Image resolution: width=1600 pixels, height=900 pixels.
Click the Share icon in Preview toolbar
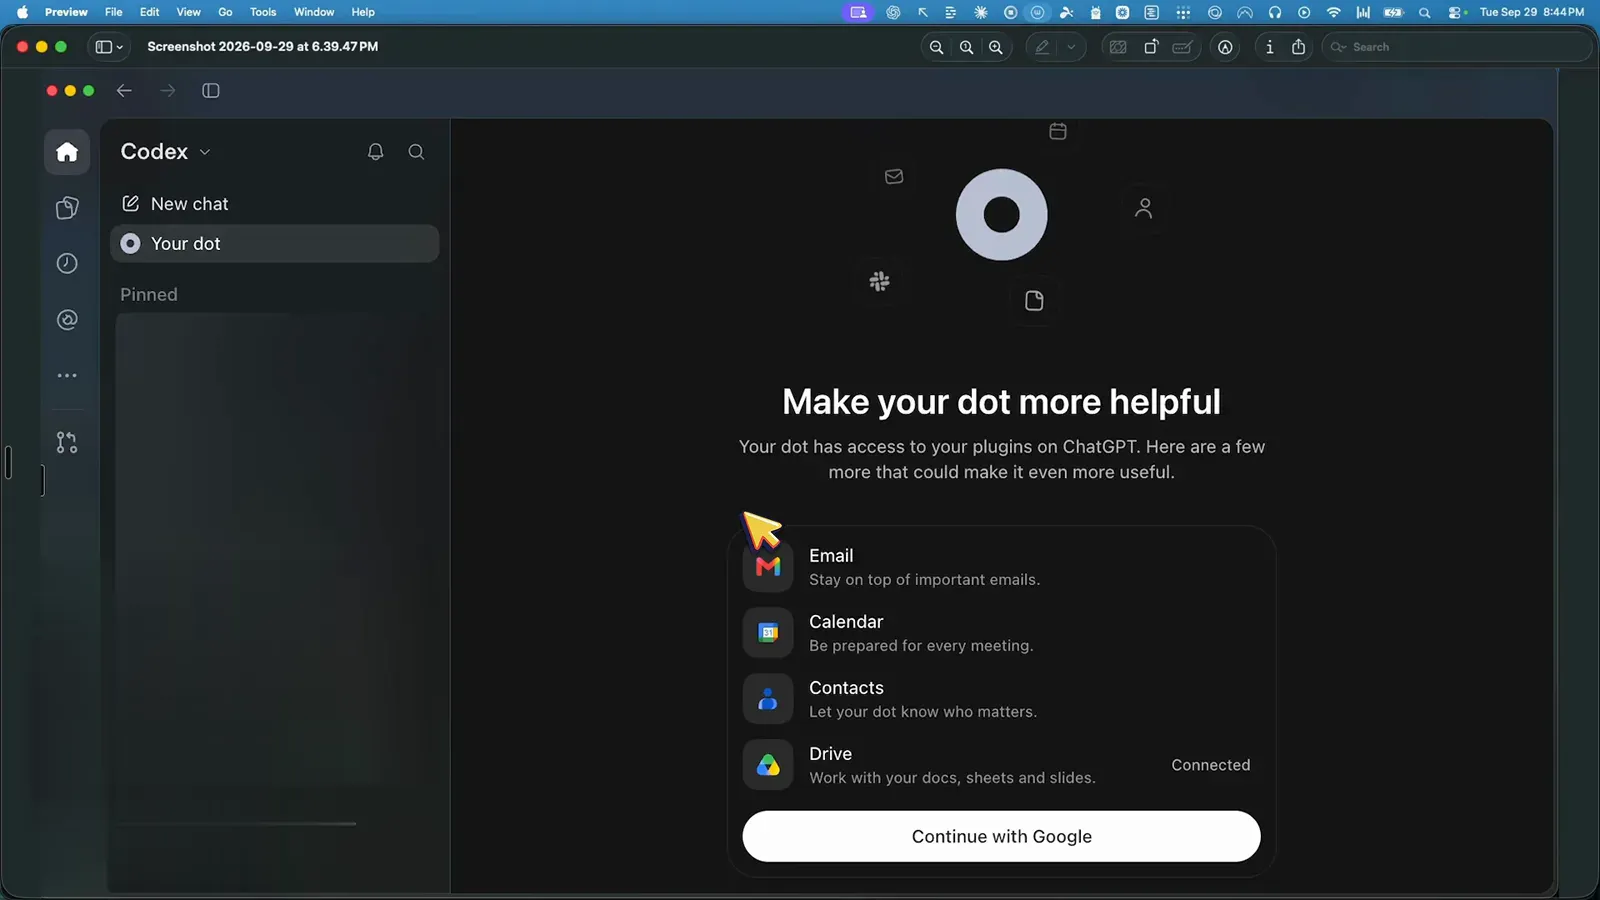pyautogui.click(x=1299, y=47)
